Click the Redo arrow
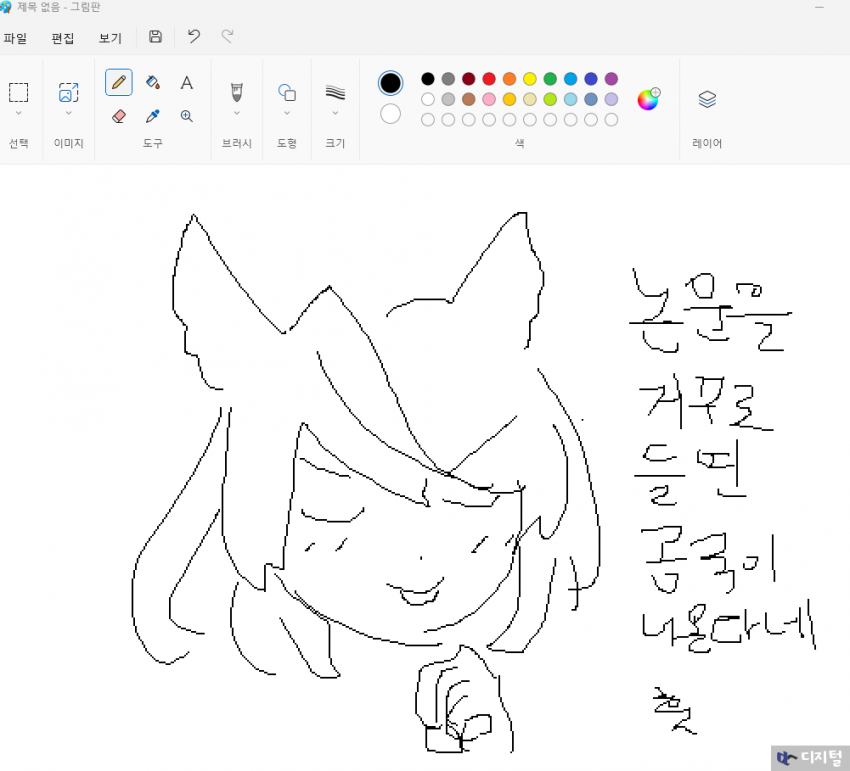 (227, 36)
